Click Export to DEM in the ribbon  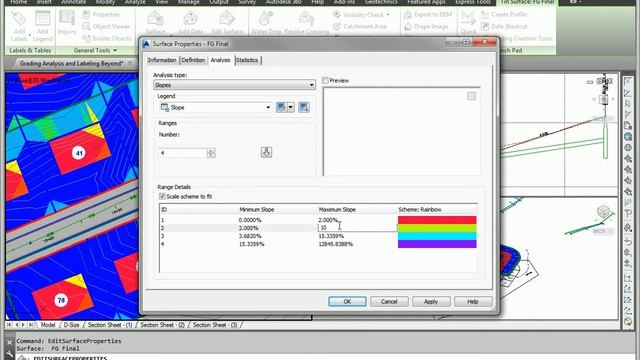click(x=428, y=15)
